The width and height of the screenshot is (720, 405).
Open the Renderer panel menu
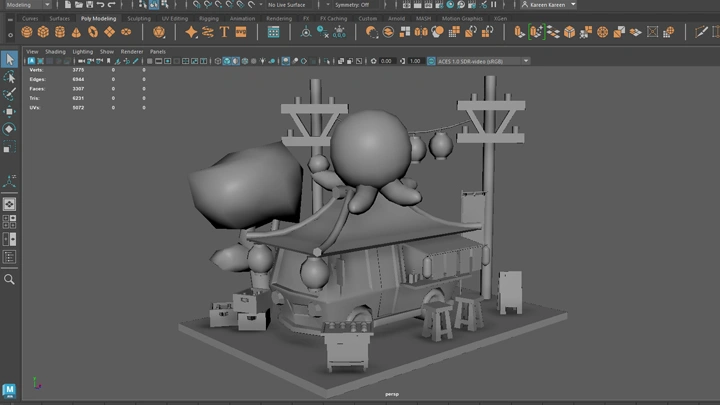pos(132,51)
